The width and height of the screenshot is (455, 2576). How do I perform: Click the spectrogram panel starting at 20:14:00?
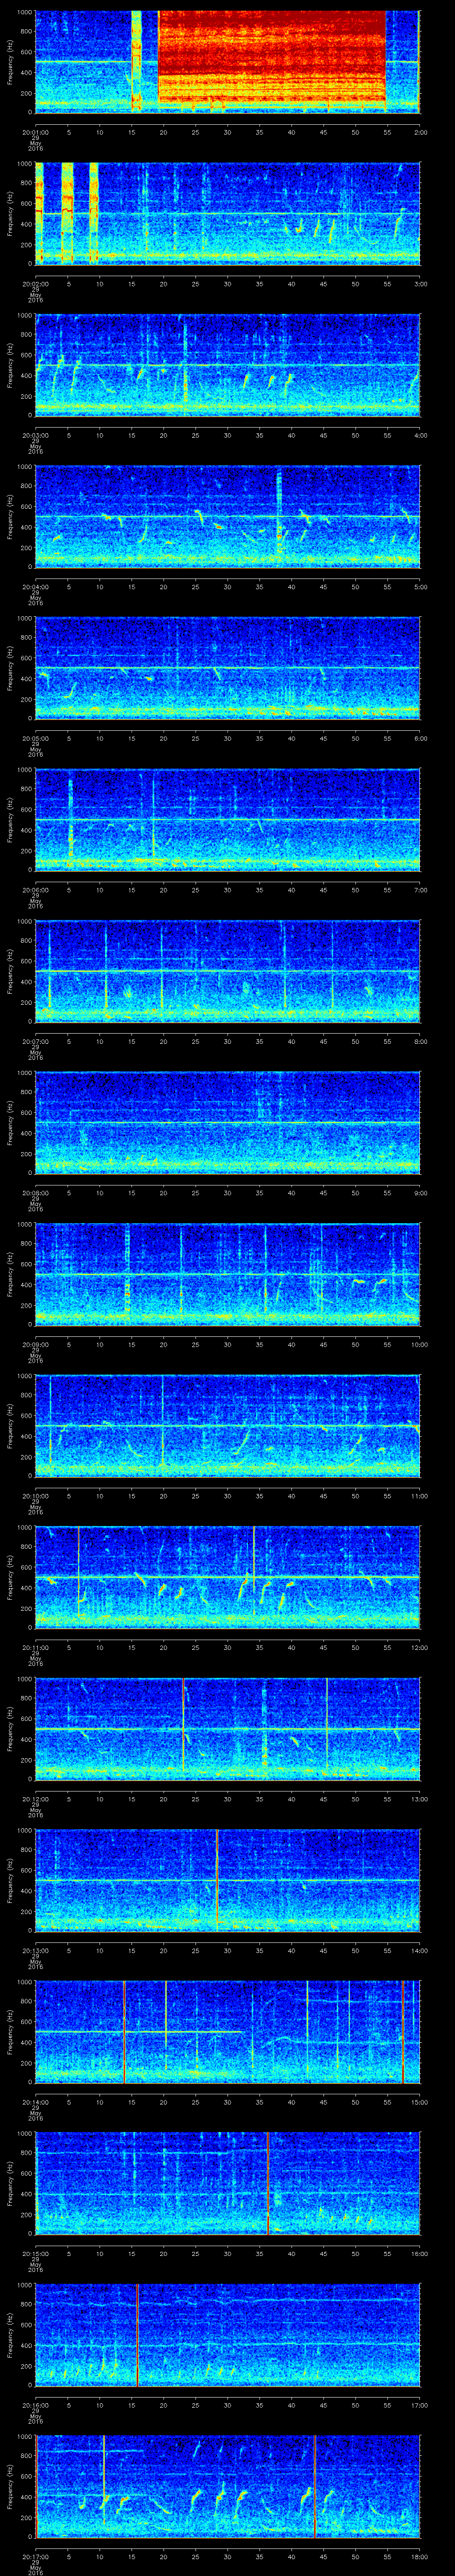coord(227,2033)
